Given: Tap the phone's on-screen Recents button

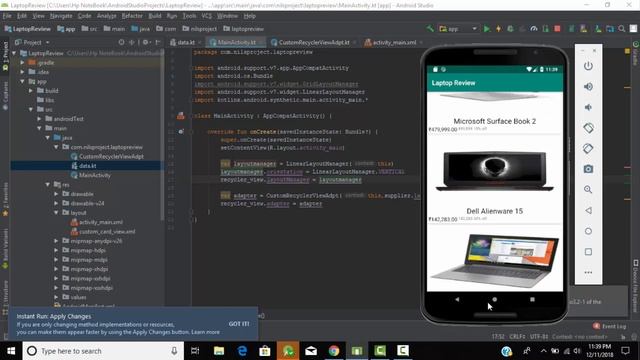Looking at the screenshot, I should (532, 299).
